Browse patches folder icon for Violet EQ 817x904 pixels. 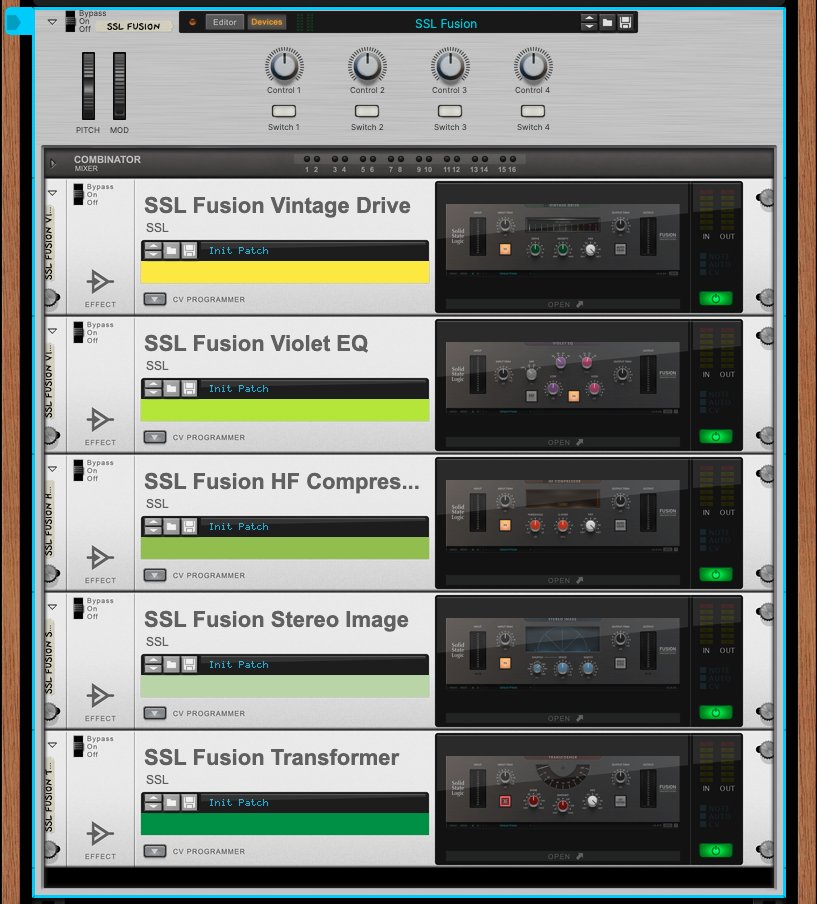[x=171, y=388]
